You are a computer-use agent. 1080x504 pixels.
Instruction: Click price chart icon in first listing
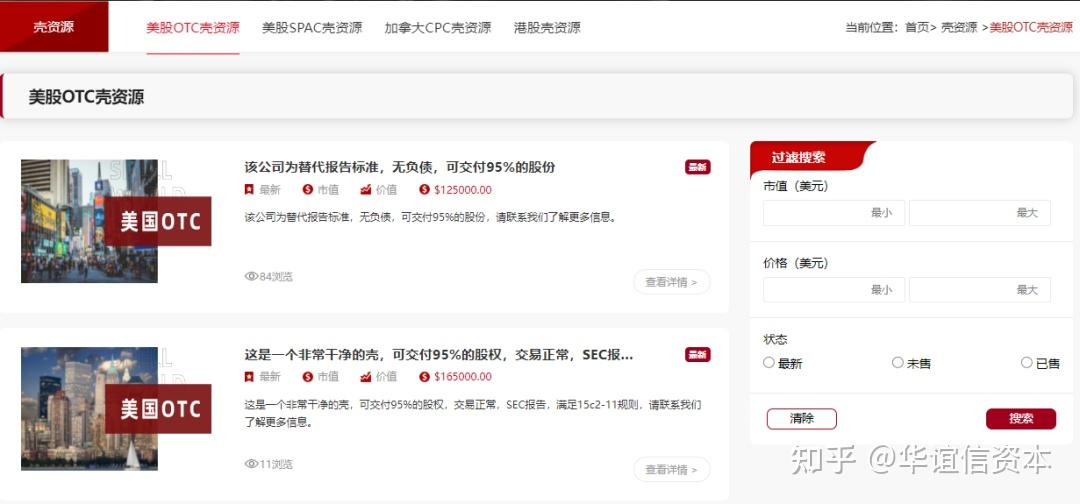[366, 190]
